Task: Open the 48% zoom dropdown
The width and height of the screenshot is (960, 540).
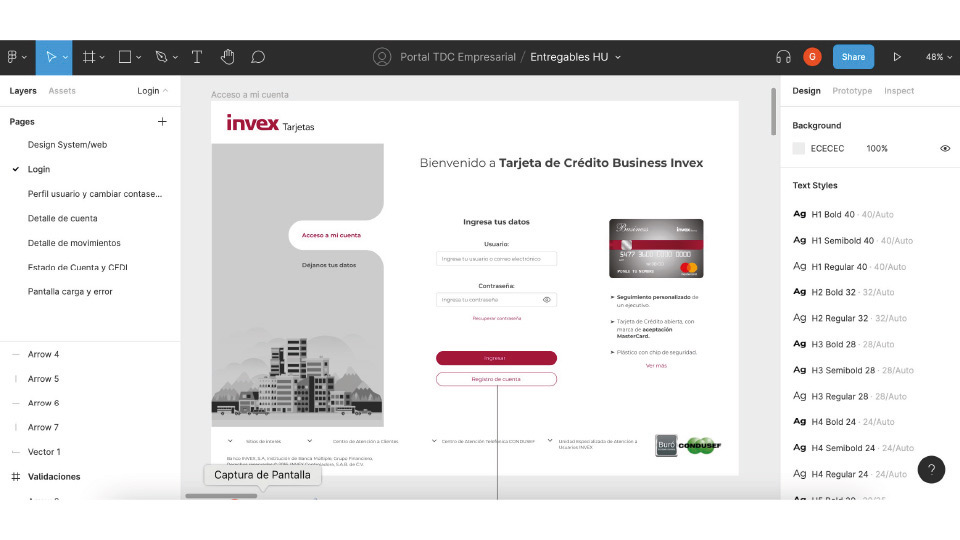Action: tap(939, 57)
